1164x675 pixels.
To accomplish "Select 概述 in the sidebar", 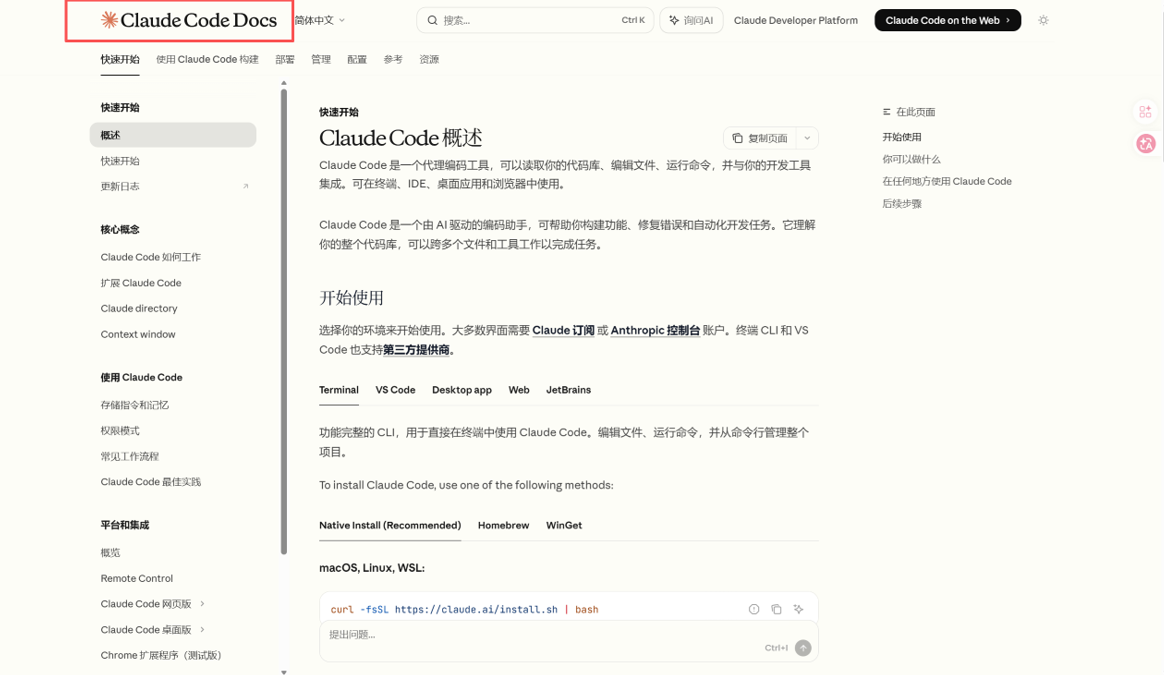I will click(x=173, y=135).
